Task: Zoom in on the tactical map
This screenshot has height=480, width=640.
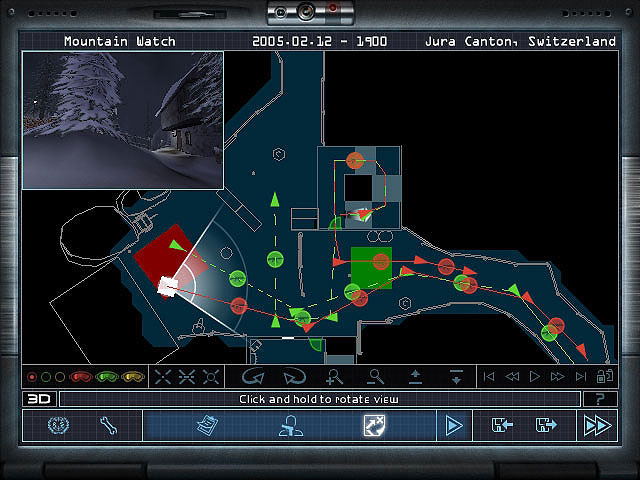Action: click(334, 377)
